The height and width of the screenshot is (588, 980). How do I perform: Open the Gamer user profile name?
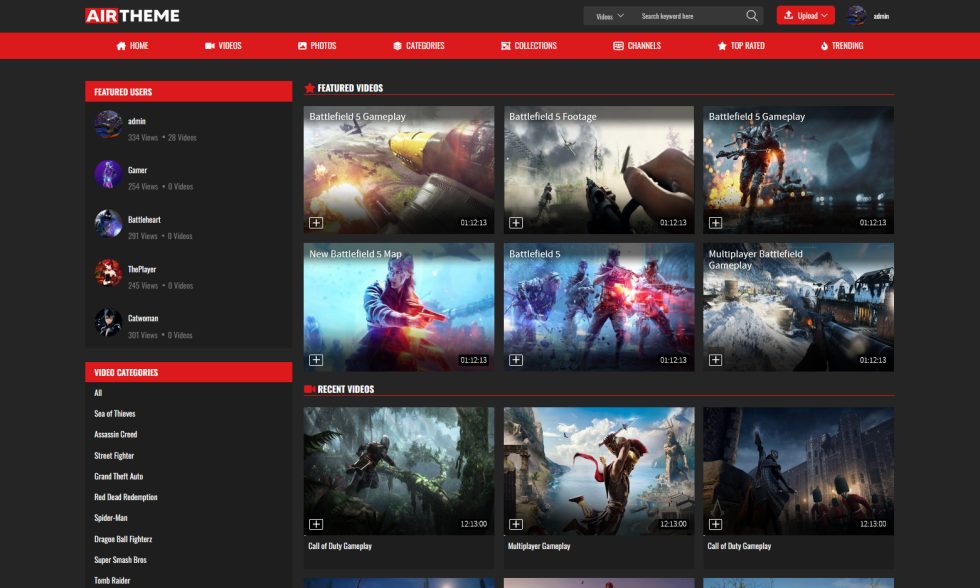[x=138, y=170]
